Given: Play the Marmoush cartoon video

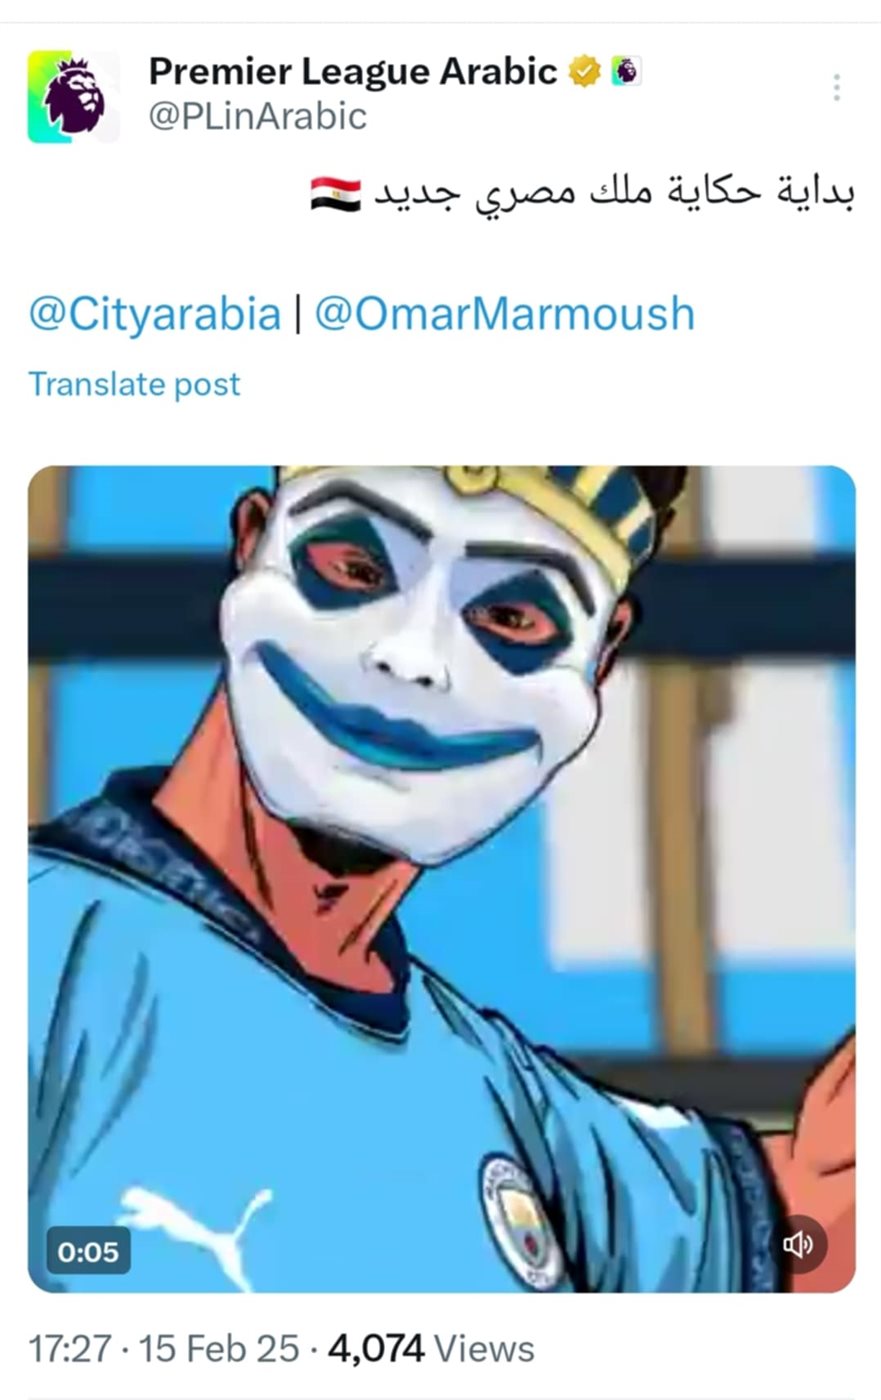Looking at the screenshot, I should coord(441,879).
